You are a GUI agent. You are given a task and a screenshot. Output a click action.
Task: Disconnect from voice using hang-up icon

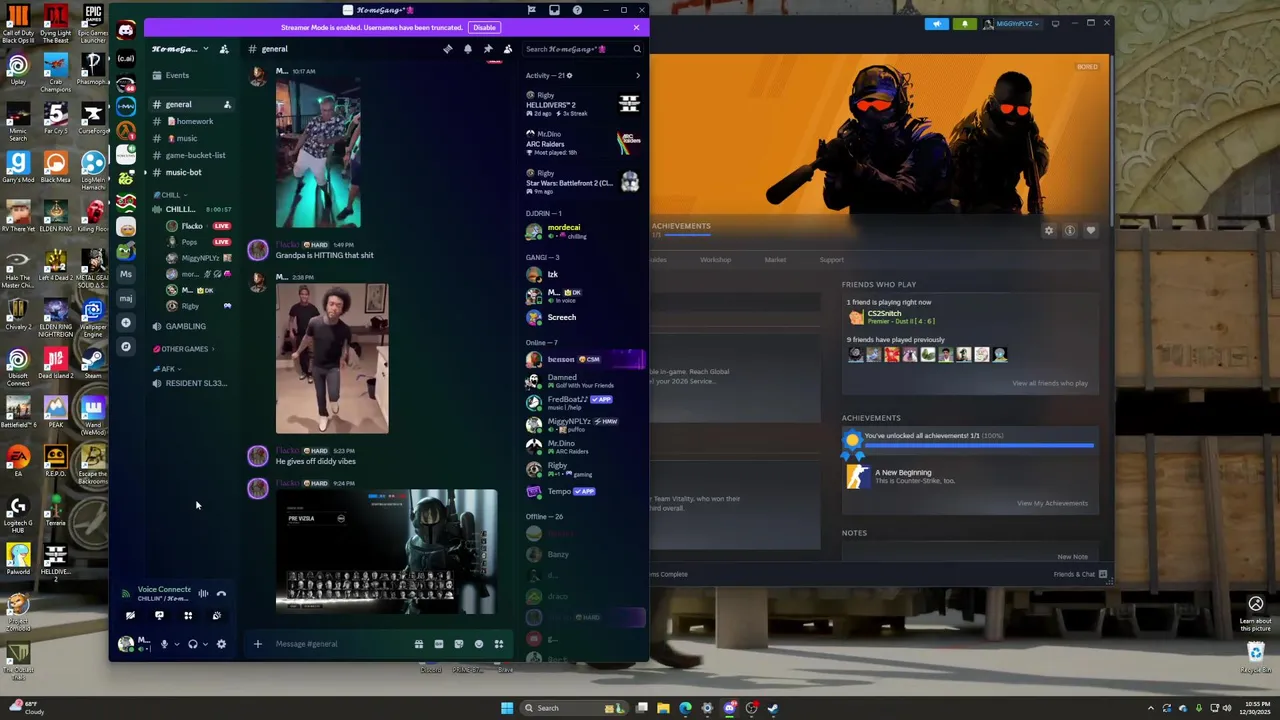pos(221,594)
